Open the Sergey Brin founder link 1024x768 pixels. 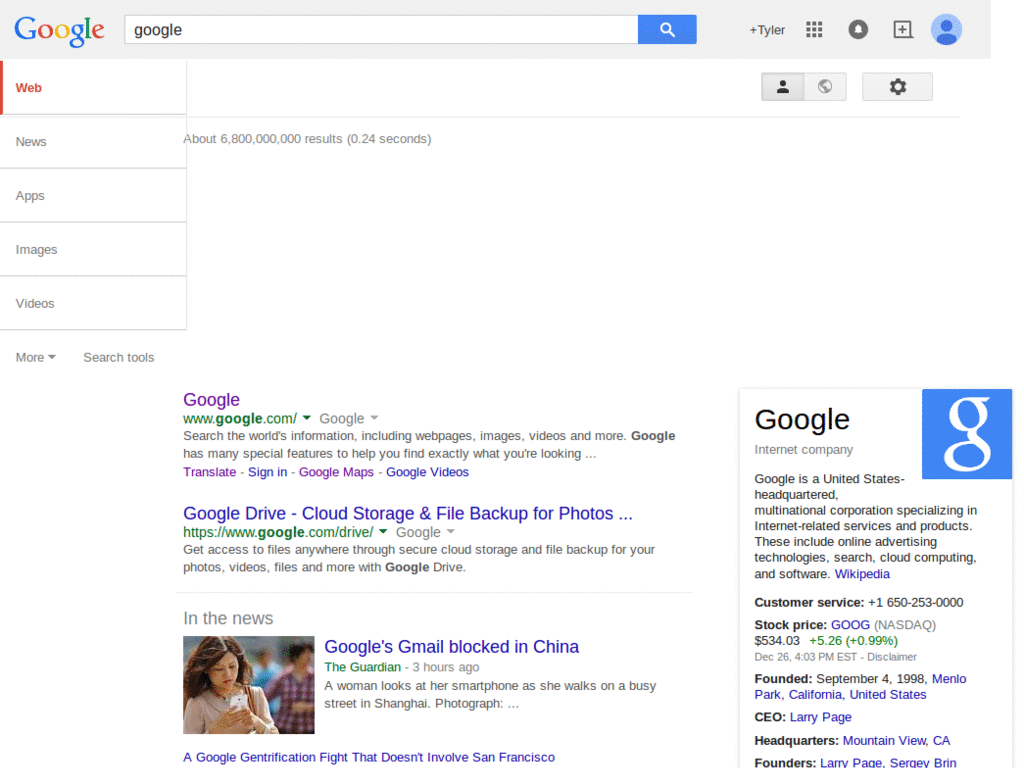(923, 762)
